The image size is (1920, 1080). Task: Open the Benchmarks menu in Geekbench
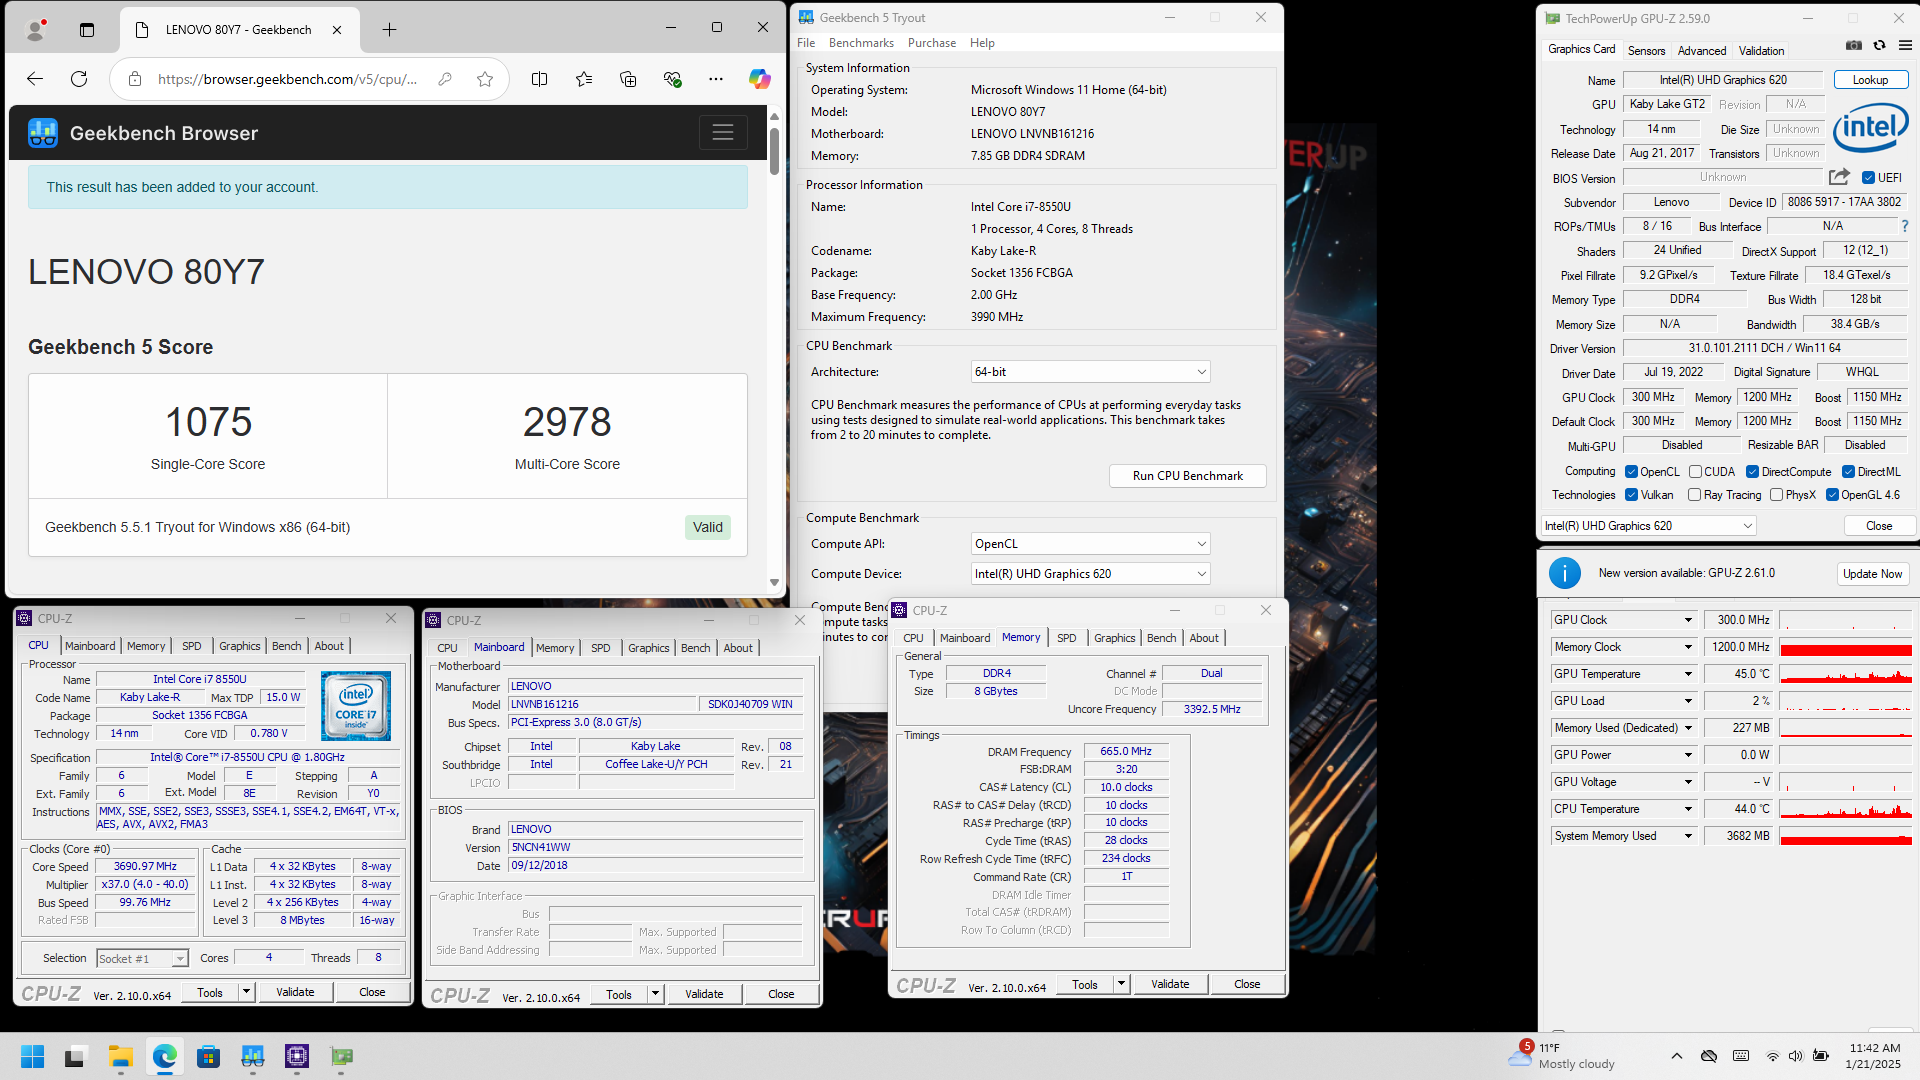click(x=861, y=43)
